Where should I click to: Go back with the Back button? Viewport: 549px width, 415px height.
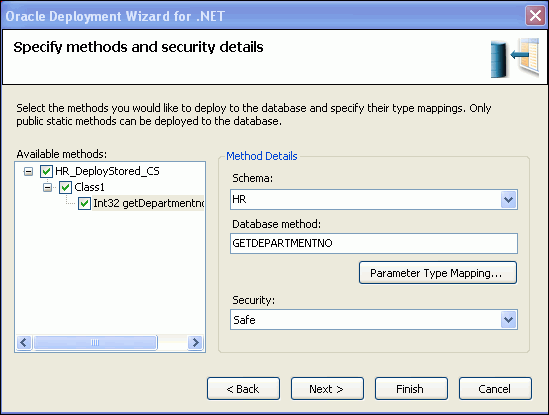tap(243, 389)
